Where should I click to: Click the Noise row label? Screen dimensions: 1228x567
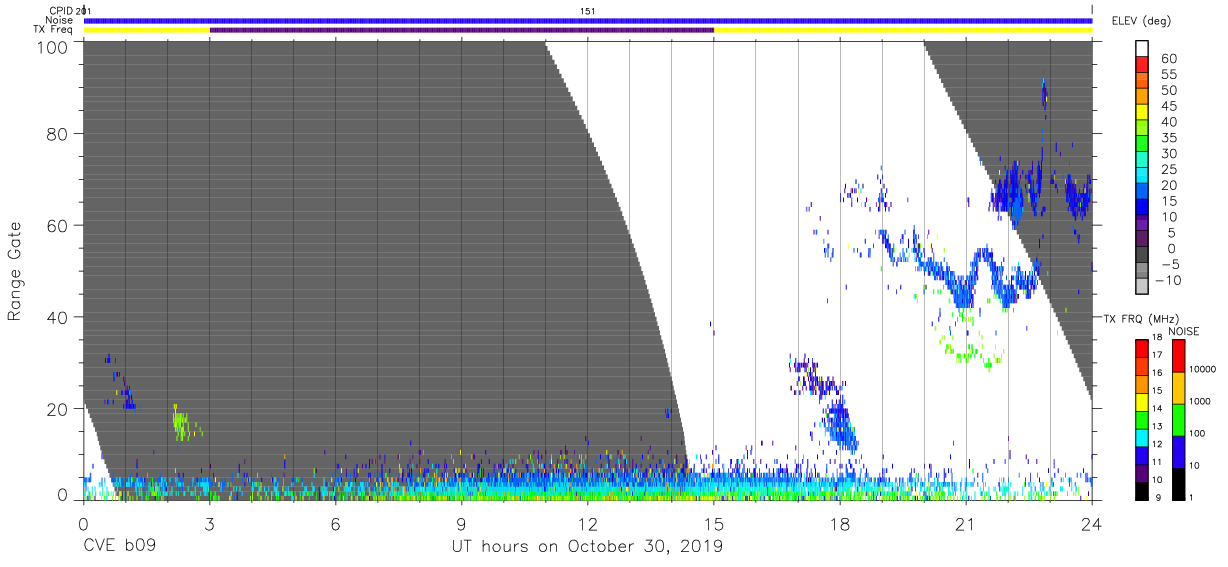pos(61,20)
